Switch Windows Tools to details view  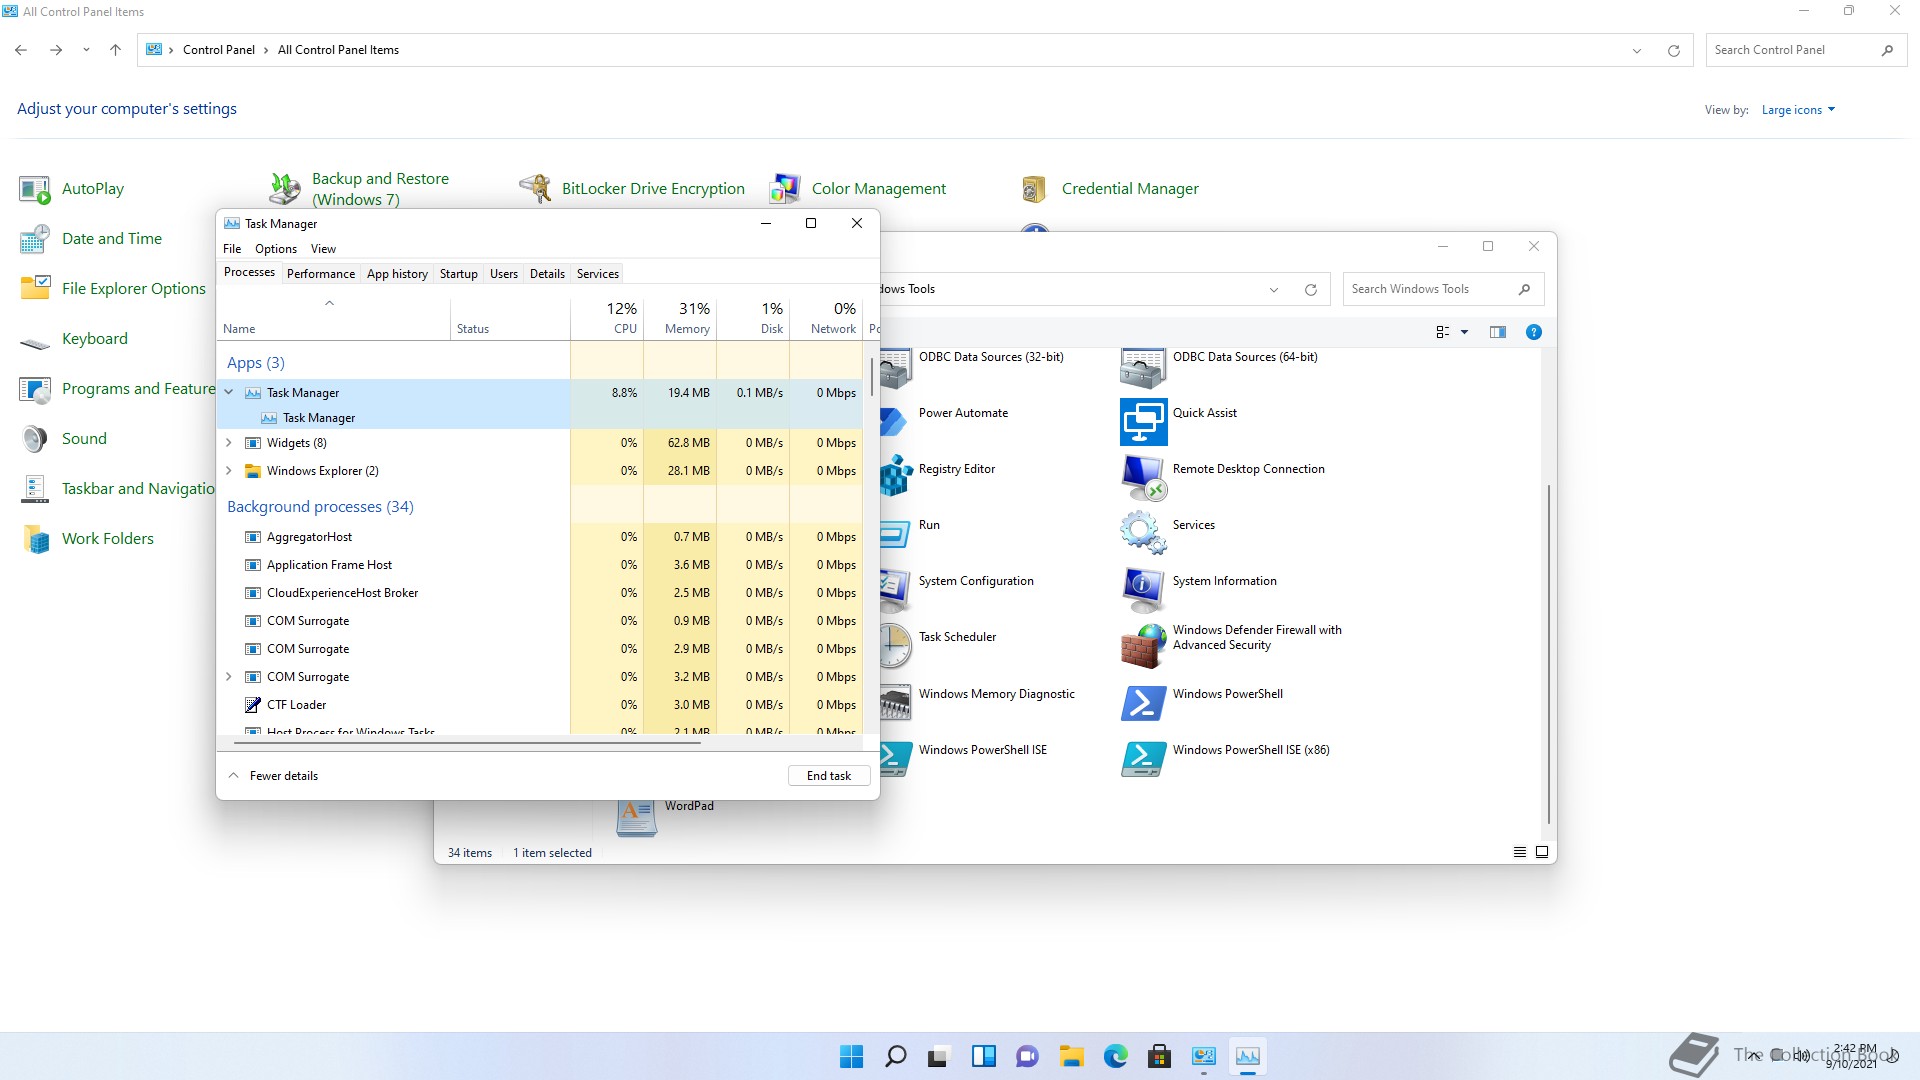[1519, 852]
